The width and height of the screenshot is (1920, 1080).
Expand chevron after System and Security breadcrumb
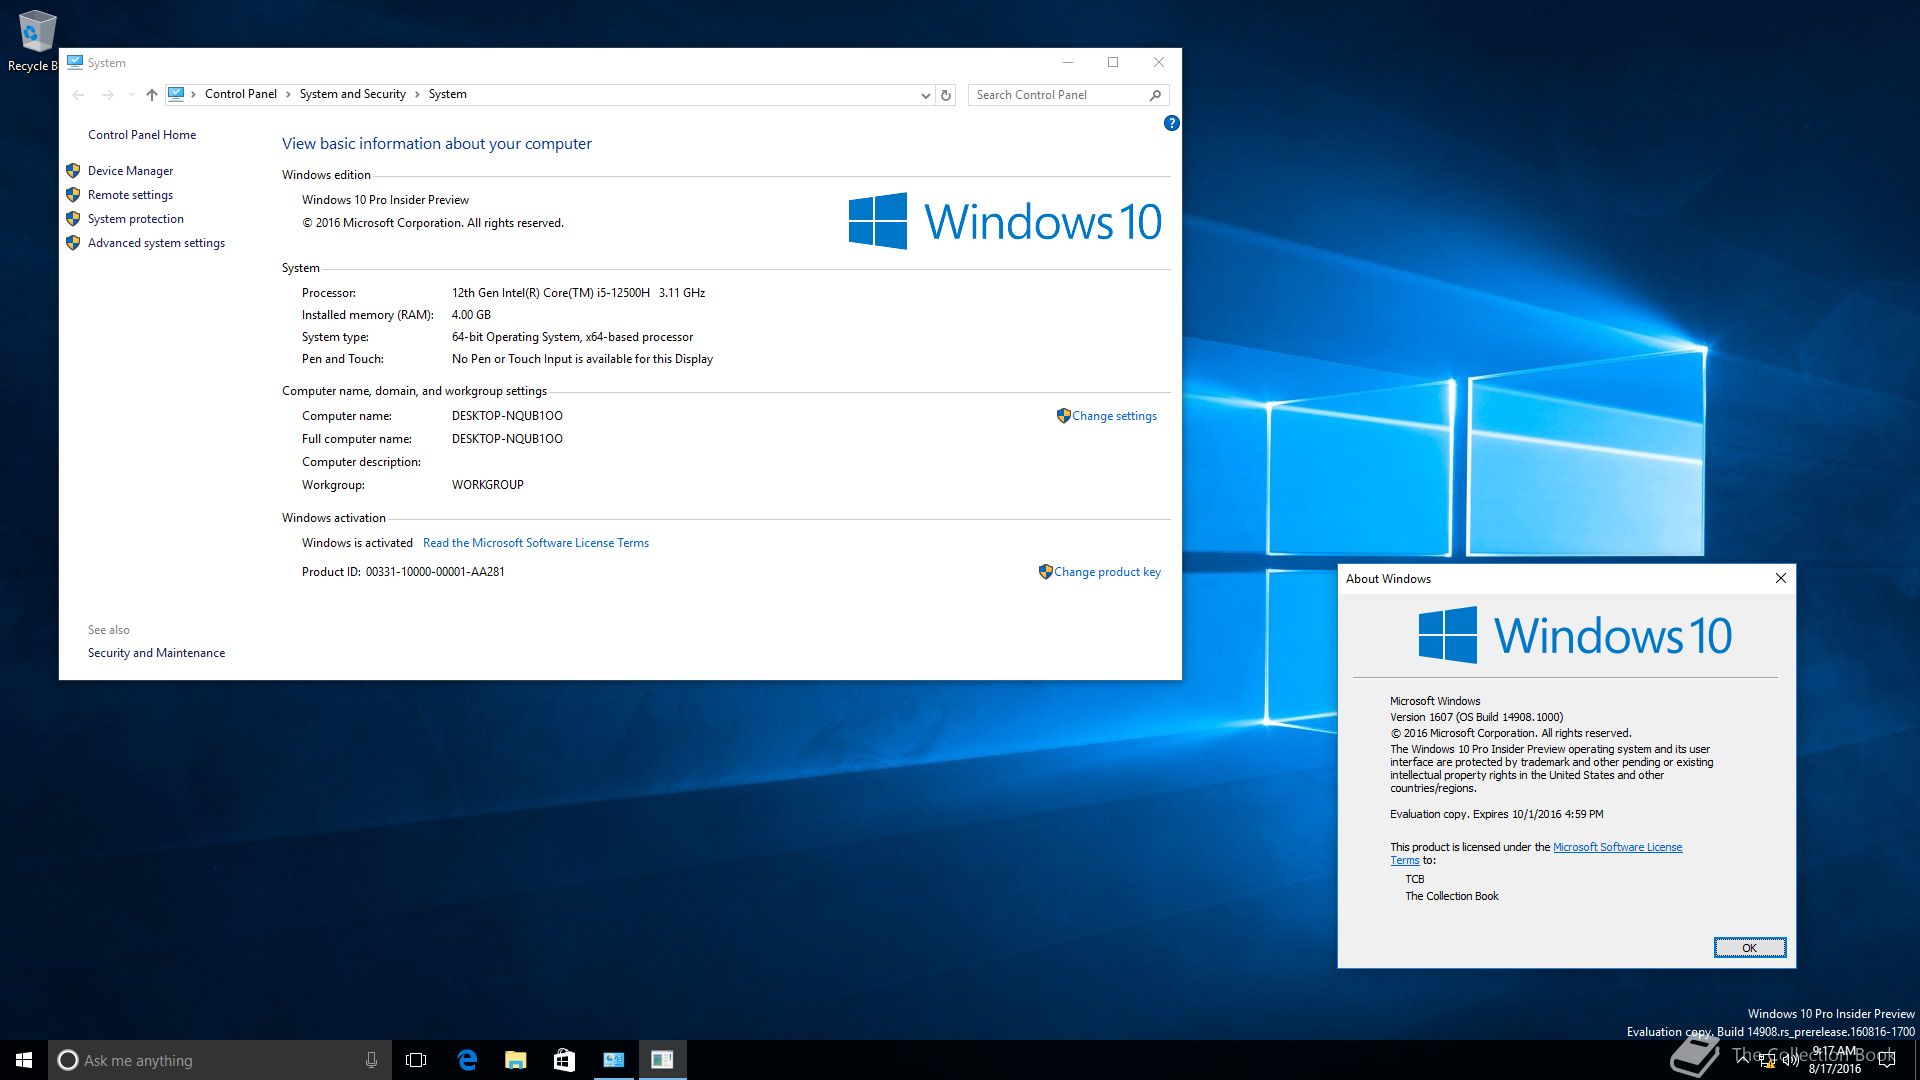[417, 94]
